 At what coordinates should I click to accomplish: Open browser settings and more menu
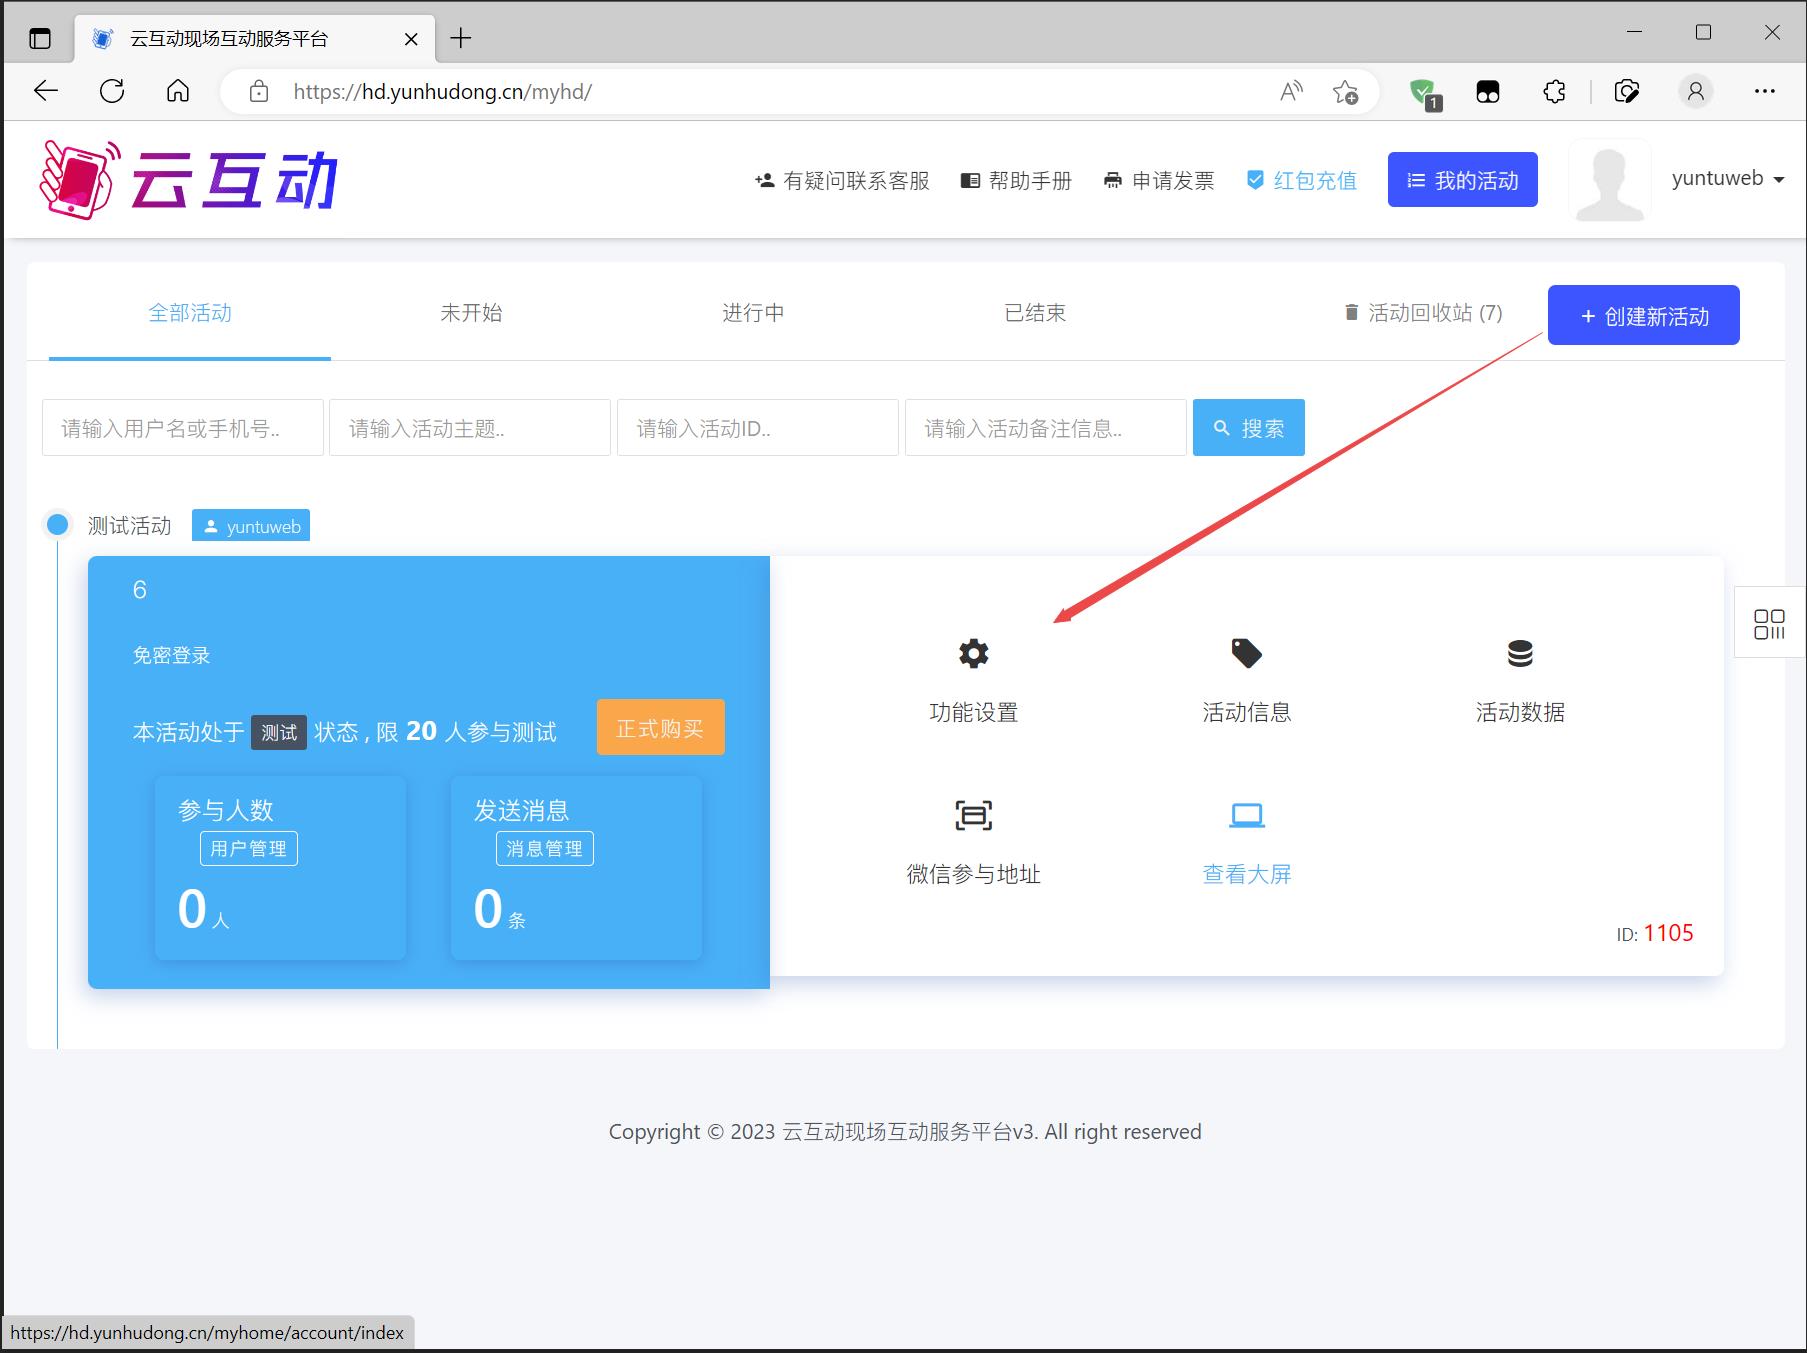[x=1765, y=91]
